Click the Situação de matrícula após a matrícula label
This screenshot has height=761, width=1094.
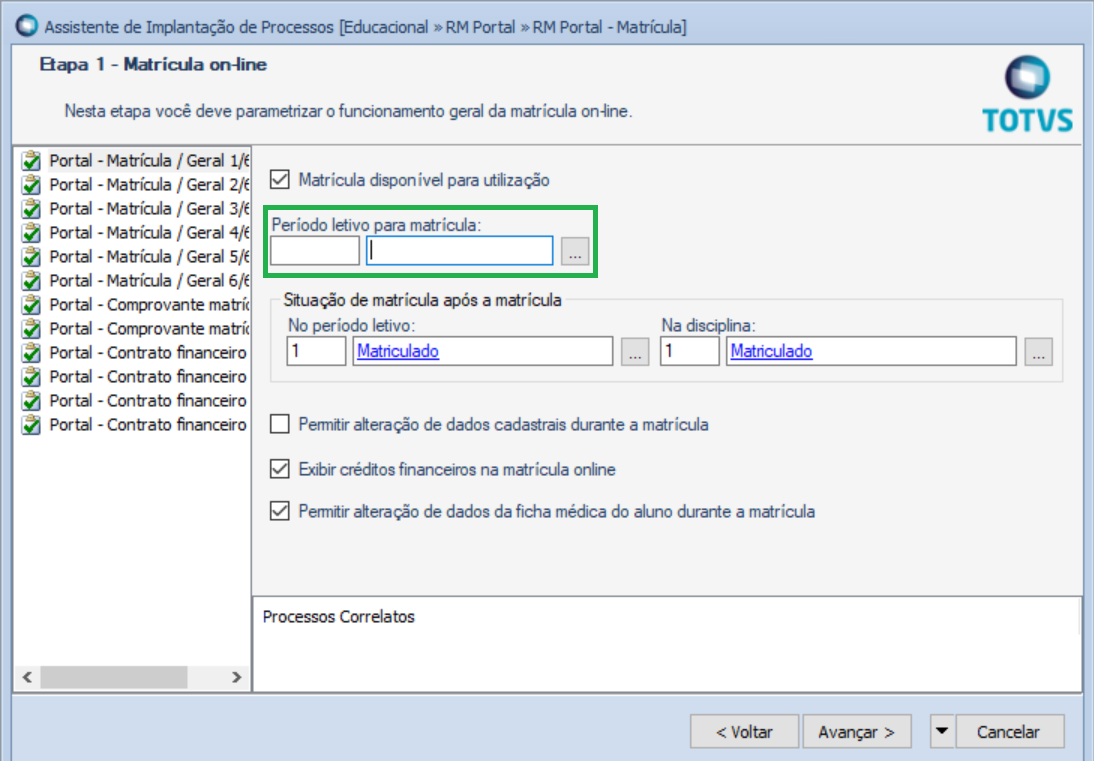pos(422,300)
